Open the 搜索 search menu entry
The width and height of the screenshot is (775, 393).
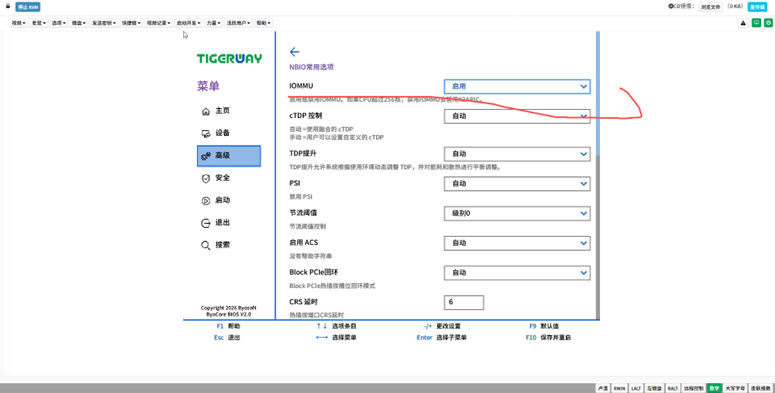[x=228, y=245]
